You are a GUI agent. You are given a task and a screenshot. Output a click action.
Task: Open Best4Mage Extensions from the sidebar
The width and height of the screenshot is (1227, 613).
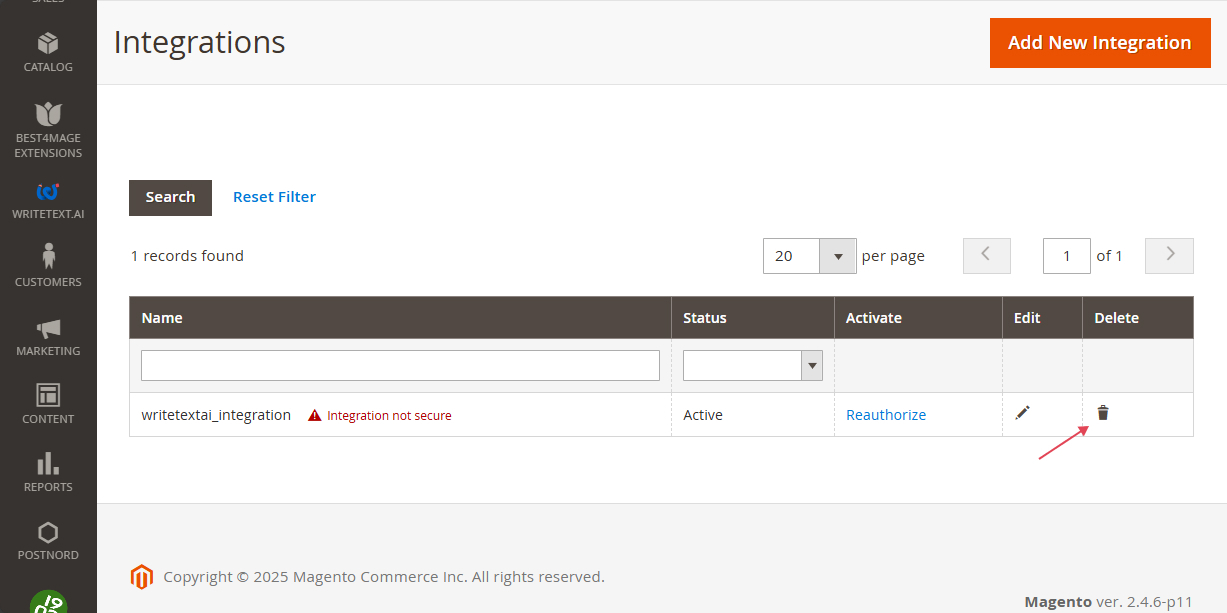[47, 128]
